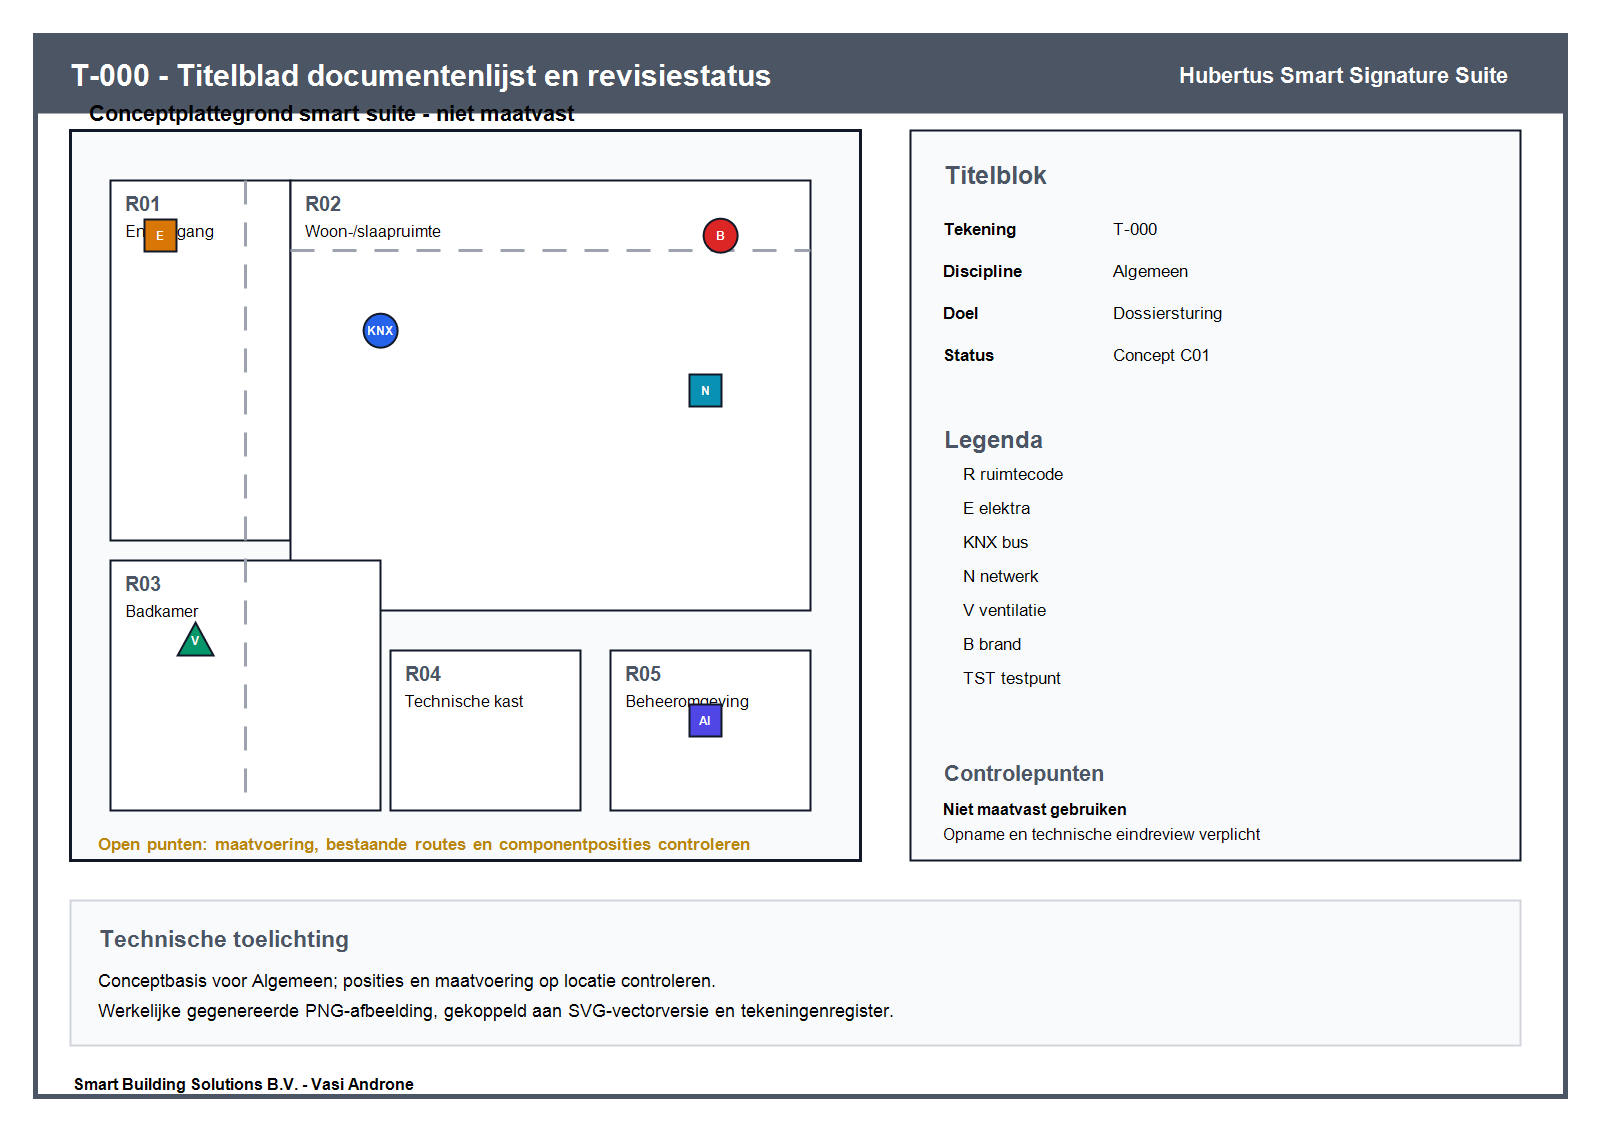Select the legend entry TST testpunt
This screenshot has height=1131, width=1600.
click(x=1011, y=678)
